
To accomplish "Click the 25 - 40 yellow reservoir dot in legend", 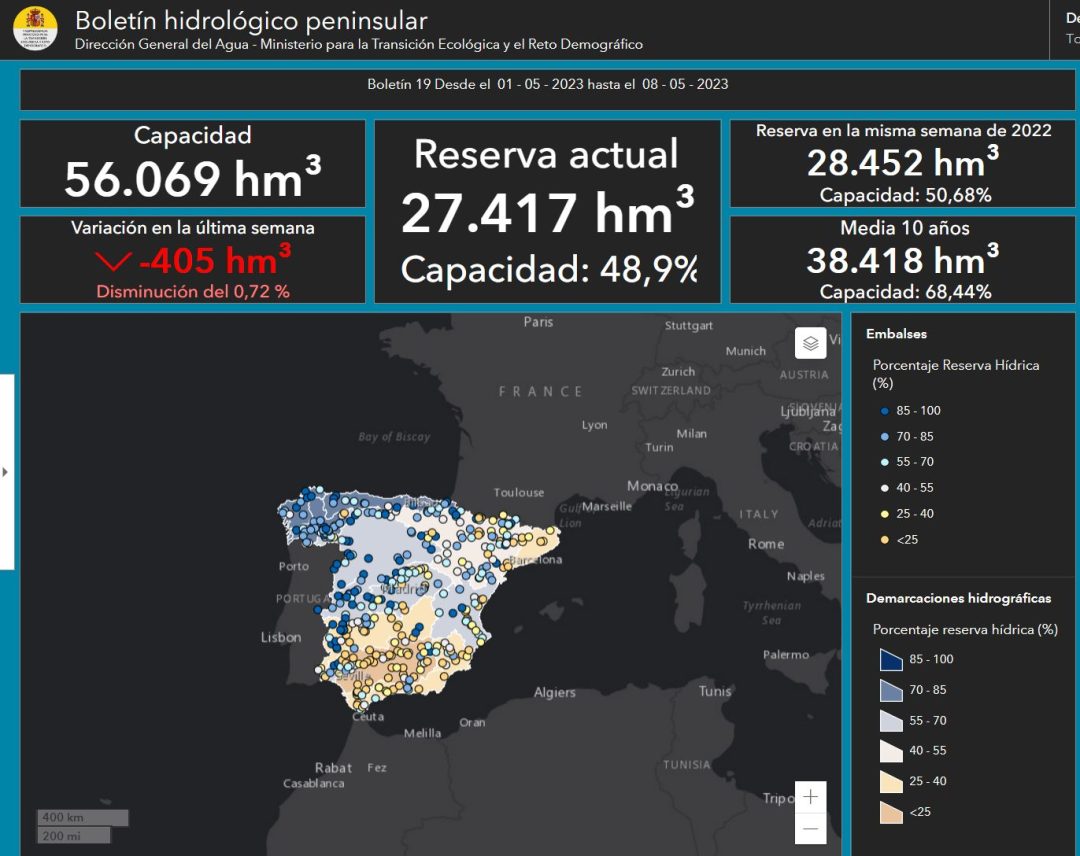I will point(886,514).
